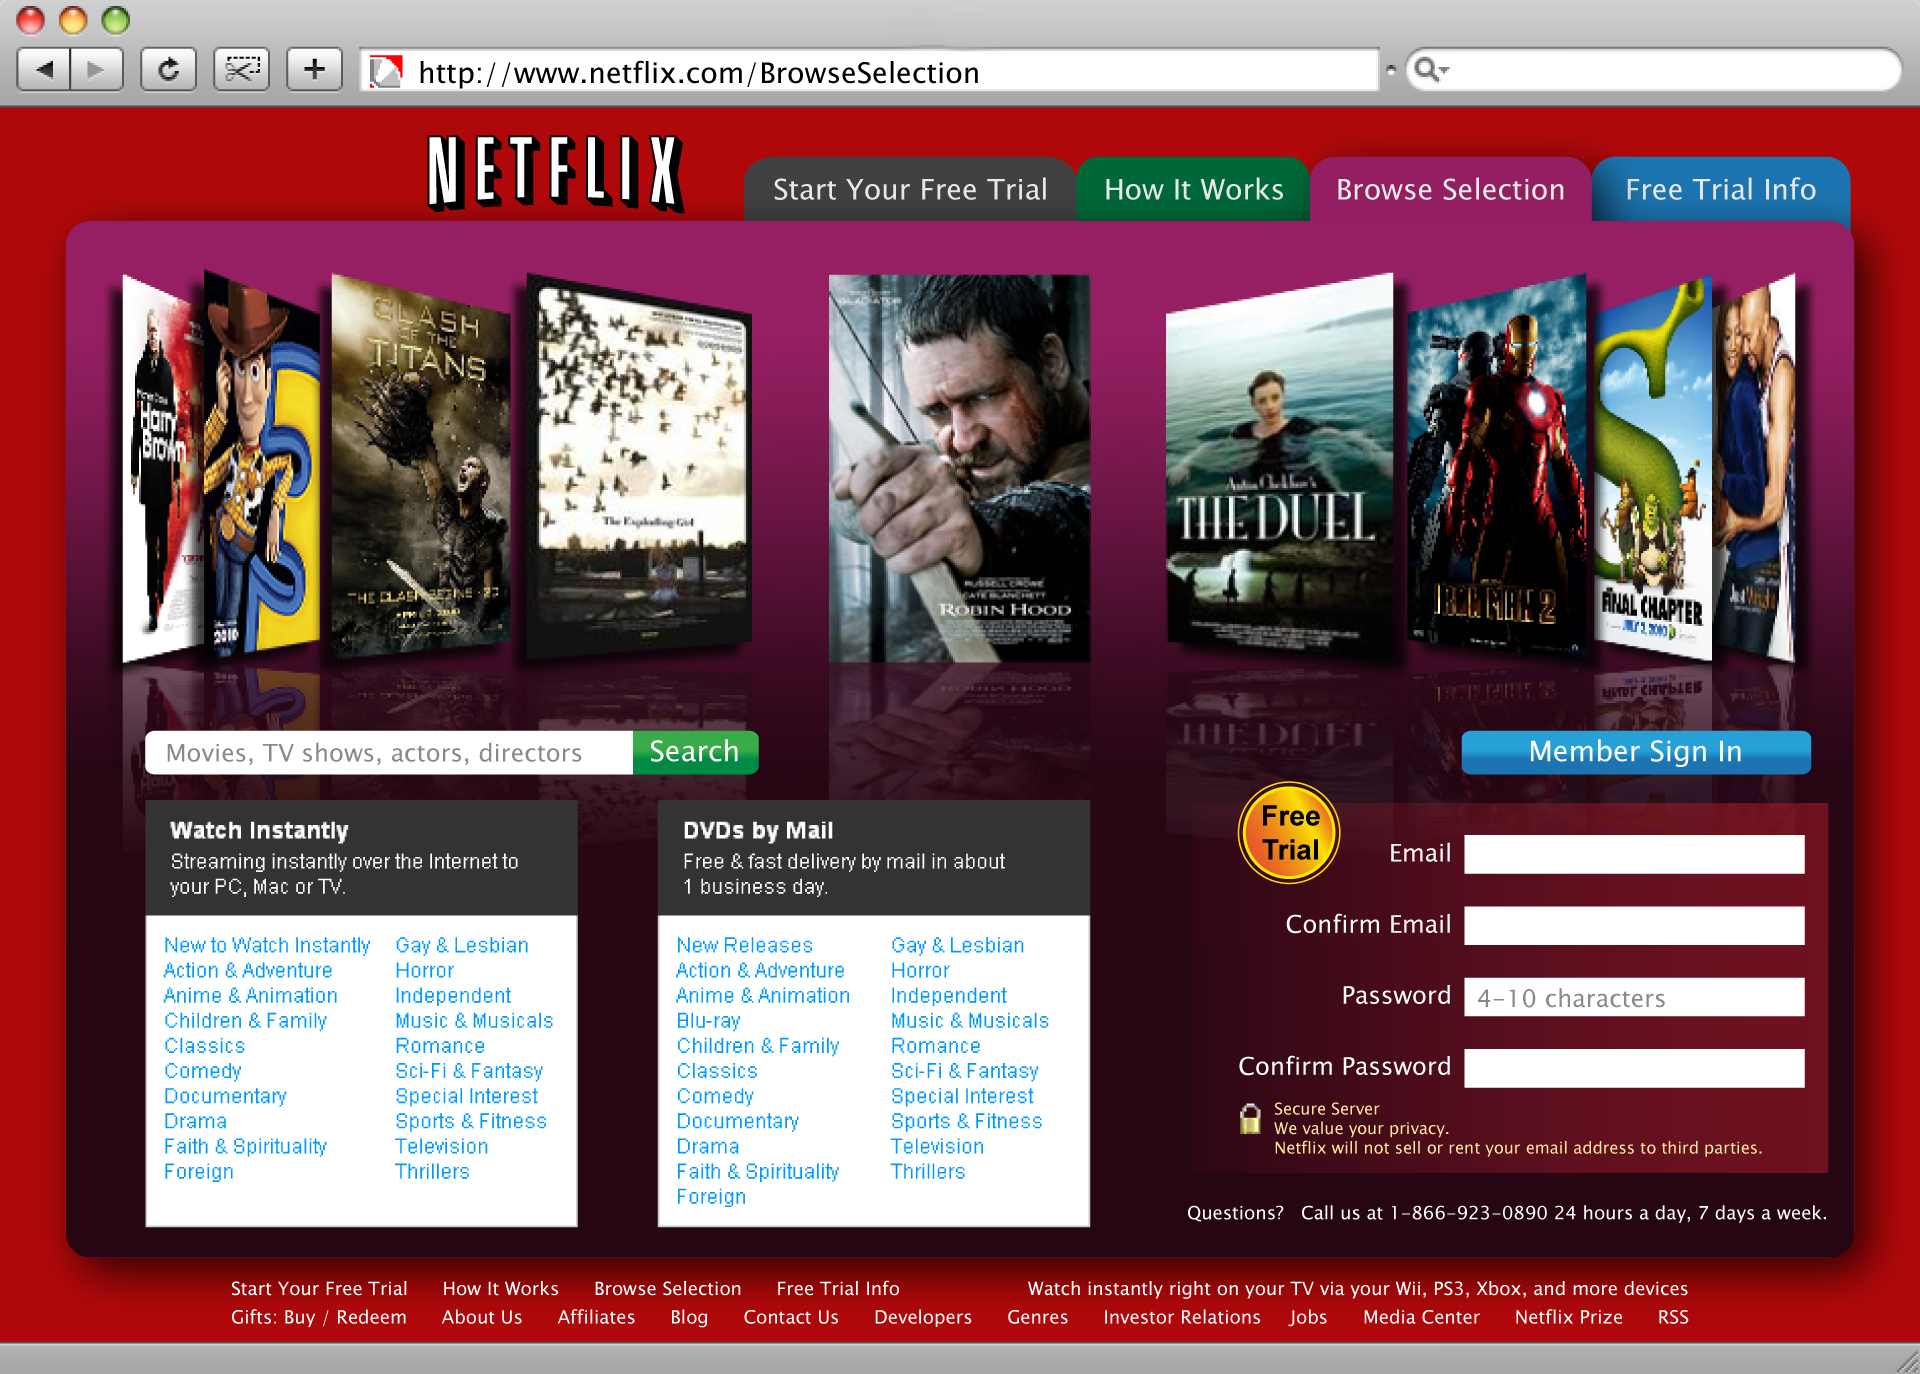This screenshot has width=1920, height=1374.
Task: Click the Password field with 4-10 characters hint
Action: click(1634, 997)
